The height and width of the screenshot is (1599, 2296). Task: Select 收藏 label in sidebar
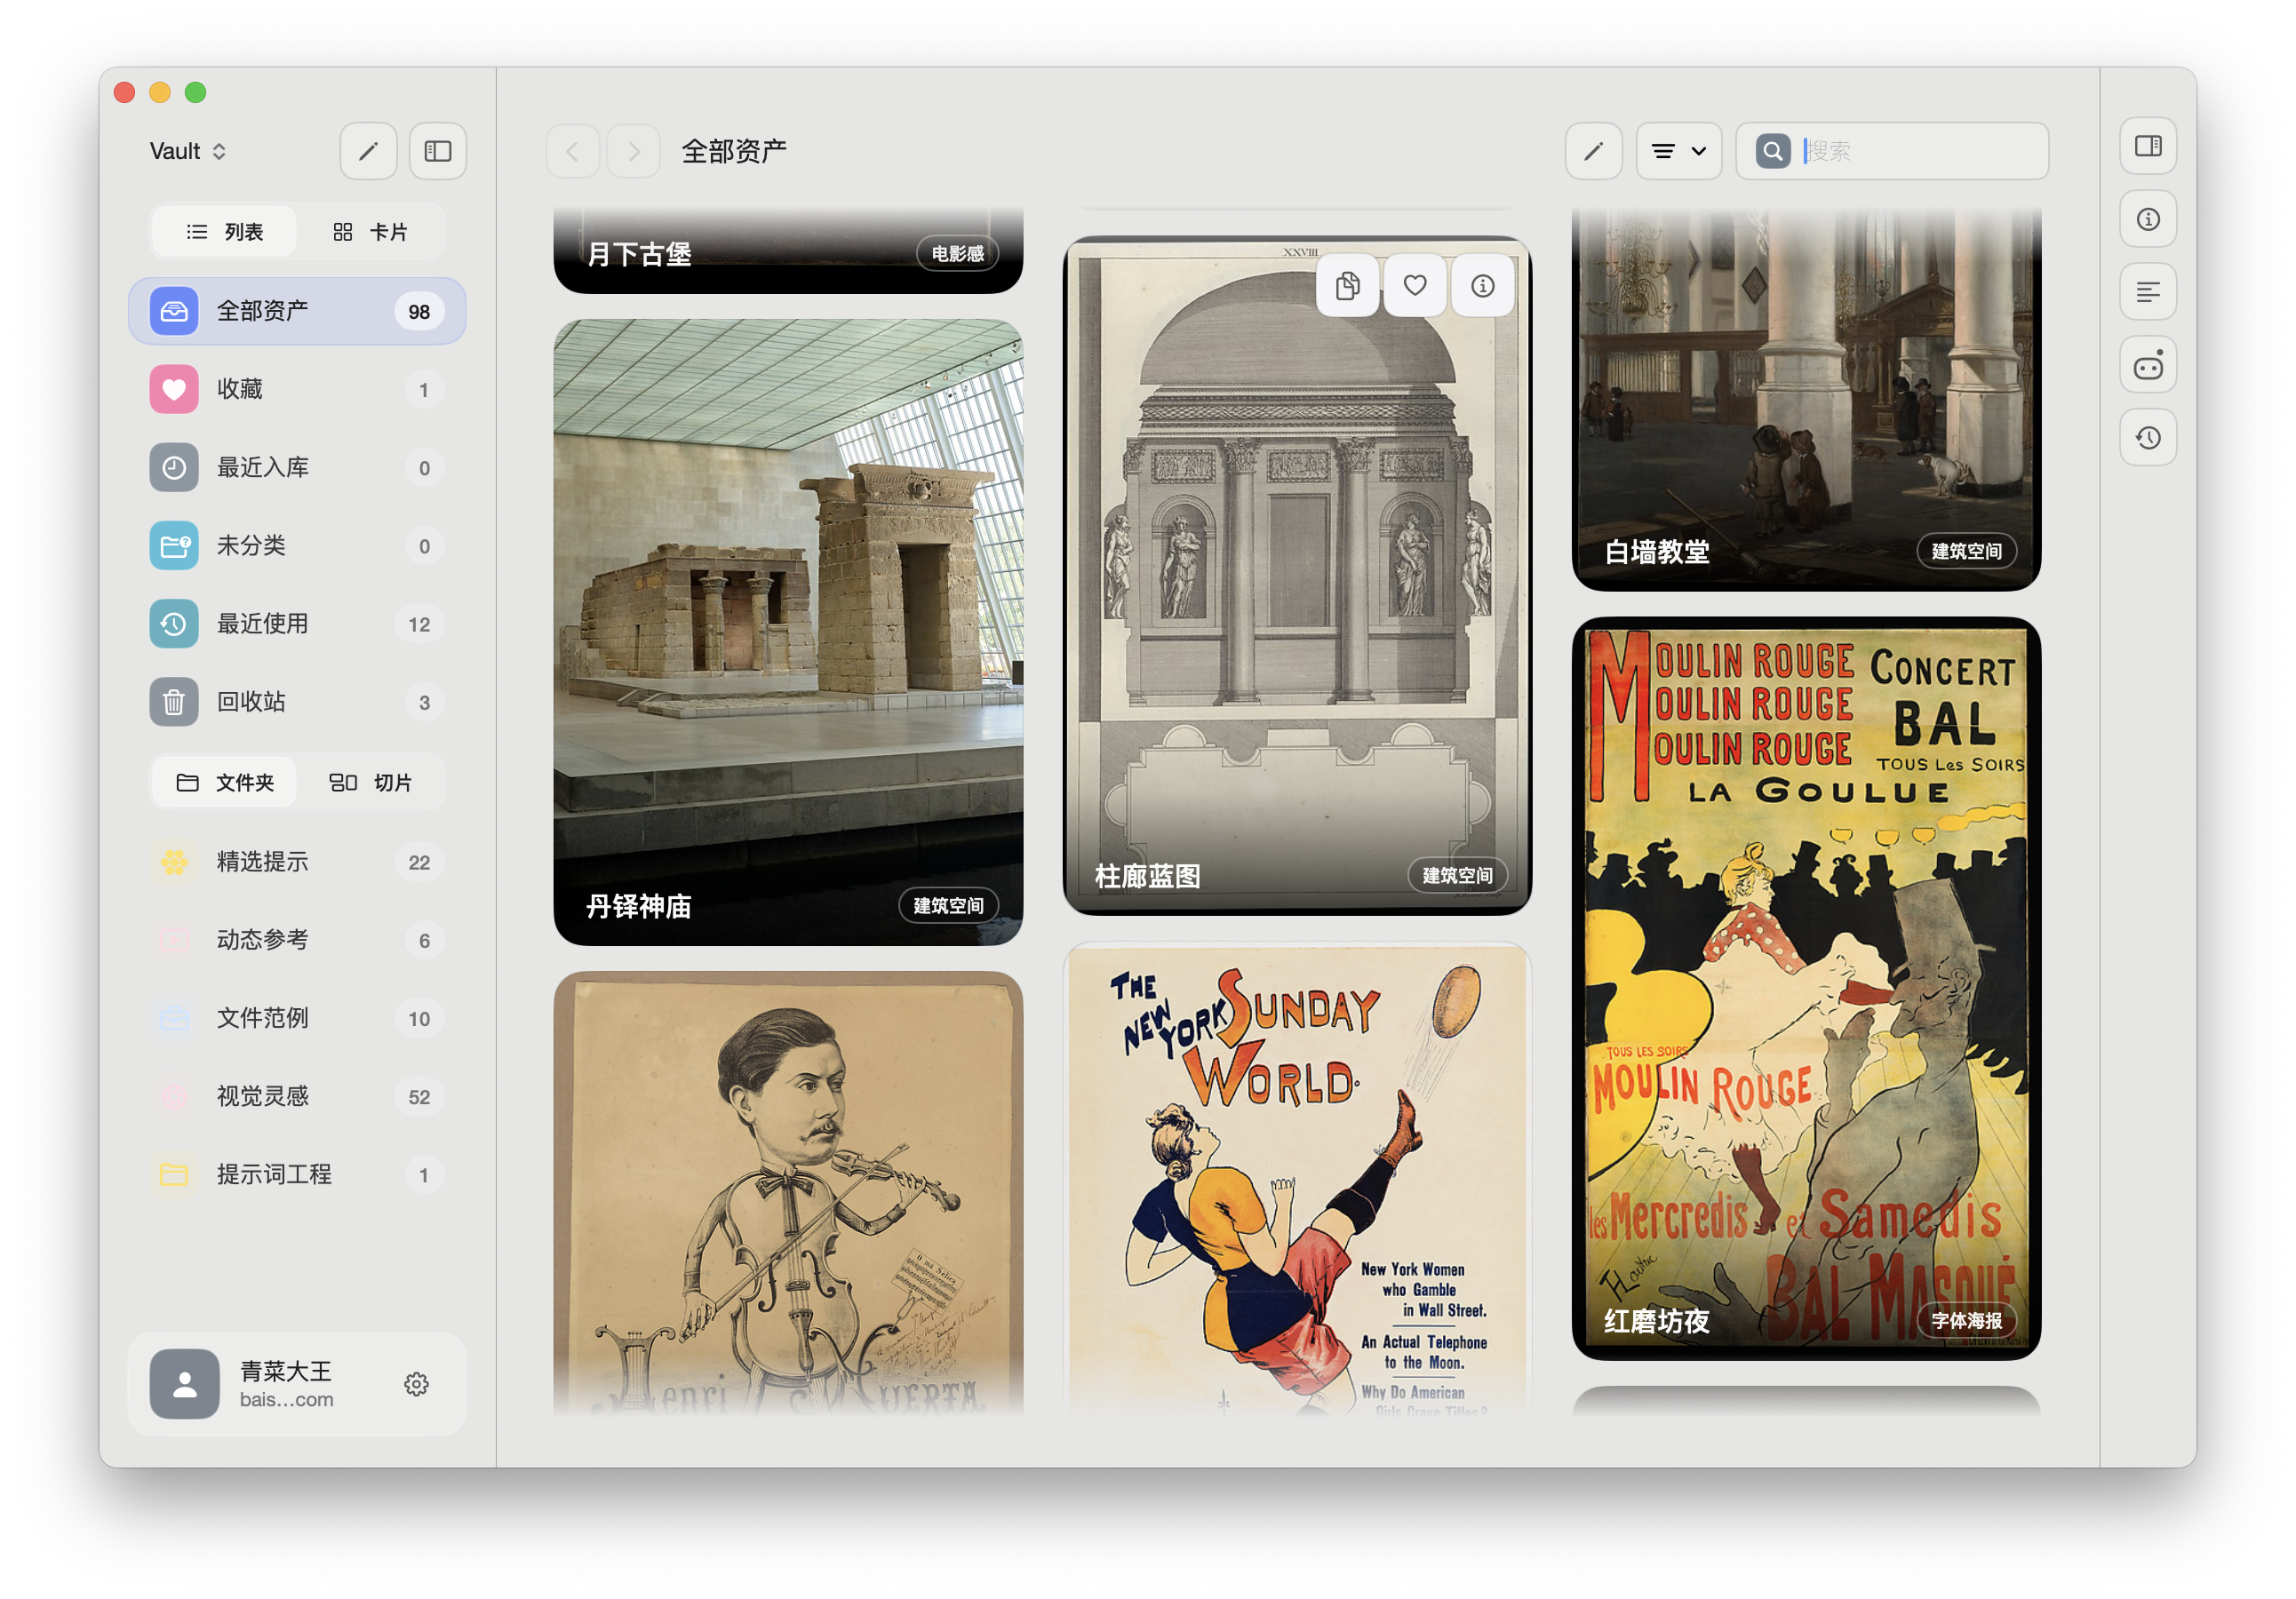click(240, 389)
